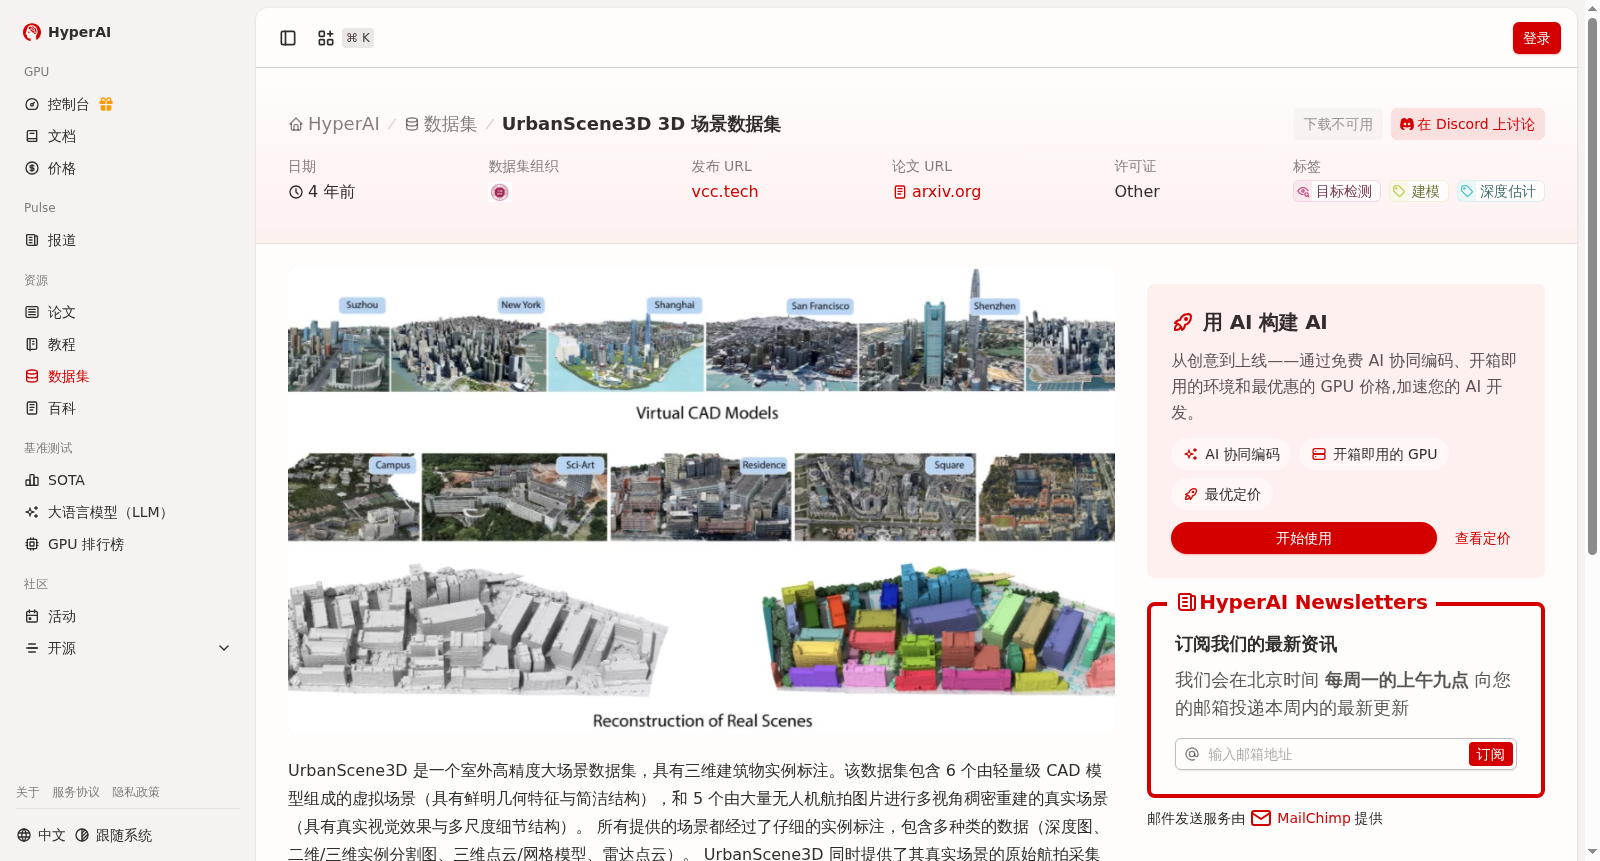This screenshot has width=1600, height=861.
Task: Go to HyperAI home breadcrumb
Action: pos(334,124)
